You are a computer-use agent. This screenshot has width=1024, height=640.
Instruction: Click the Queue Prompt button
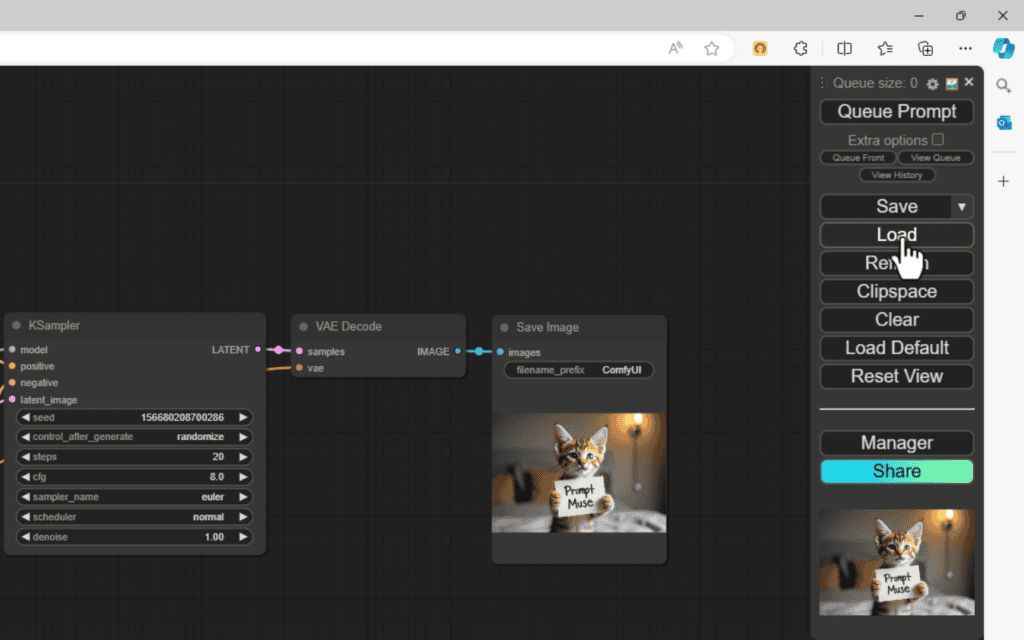(896, 111)
